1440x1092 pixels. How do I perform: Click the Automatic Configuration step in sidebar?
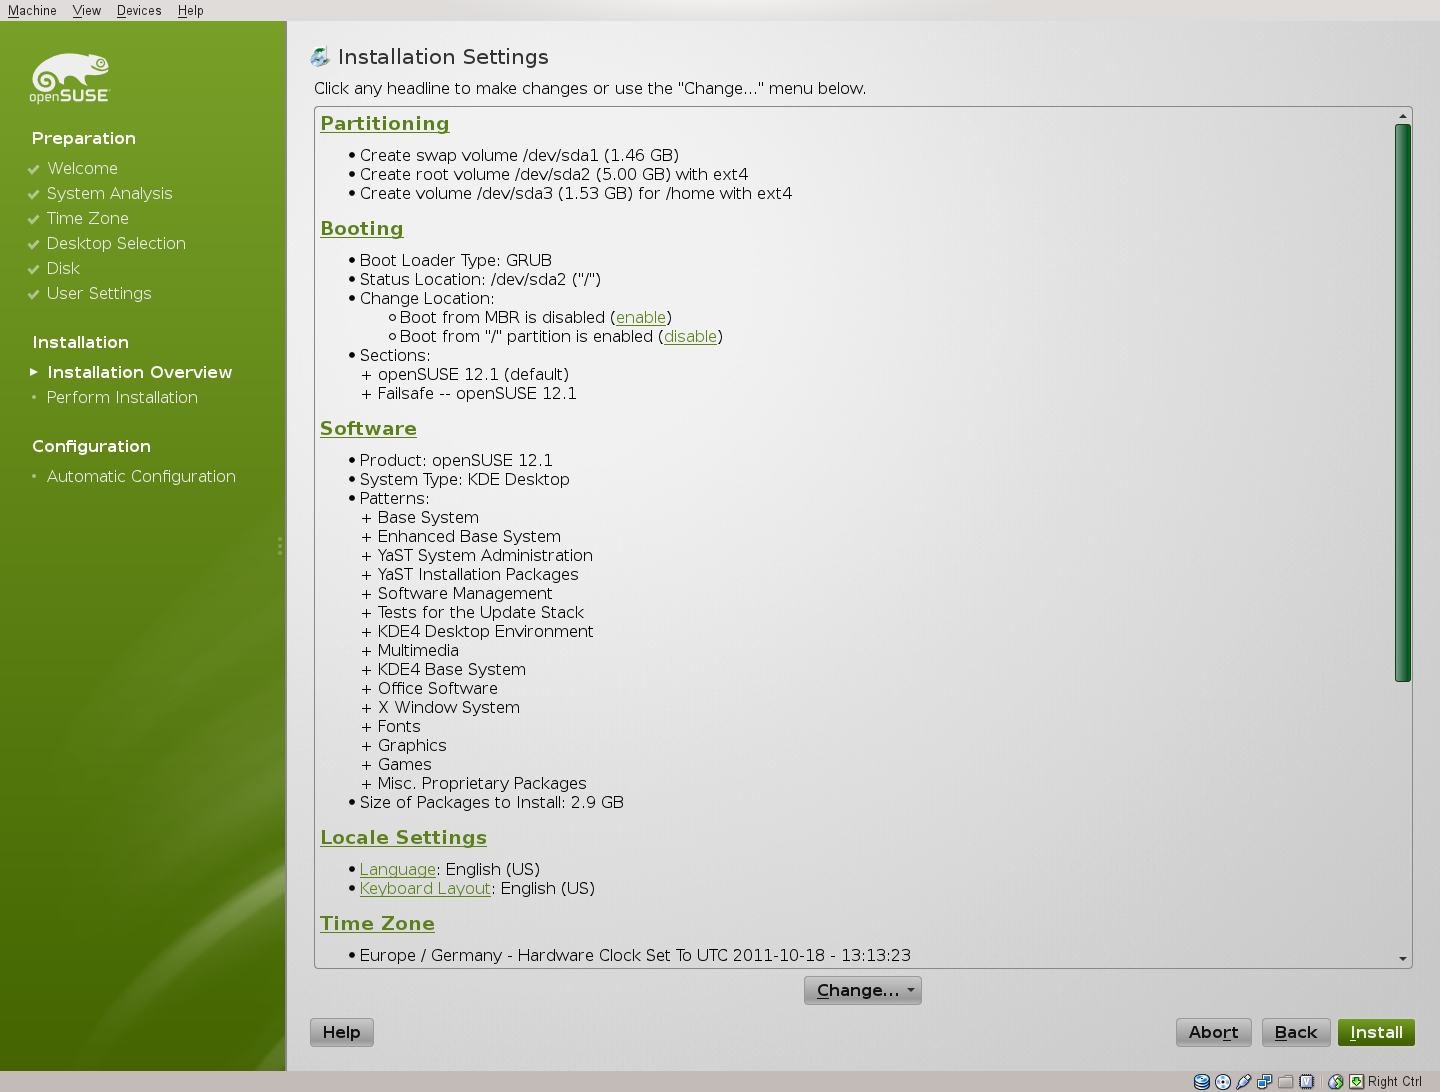141,476
